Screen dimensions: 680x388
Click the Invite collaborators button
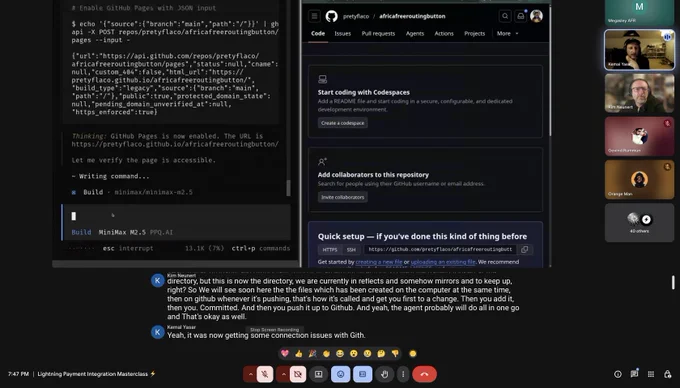343,197
